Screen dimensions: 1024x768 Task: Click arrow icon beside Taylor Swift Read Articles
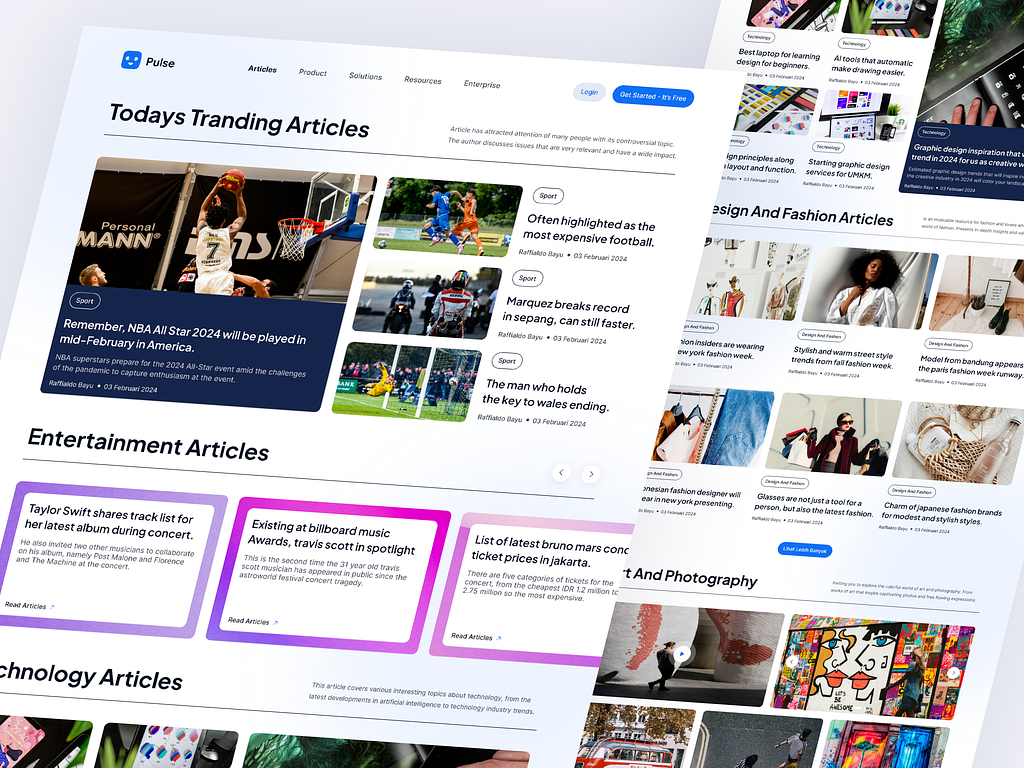click(x=52, y=607)
